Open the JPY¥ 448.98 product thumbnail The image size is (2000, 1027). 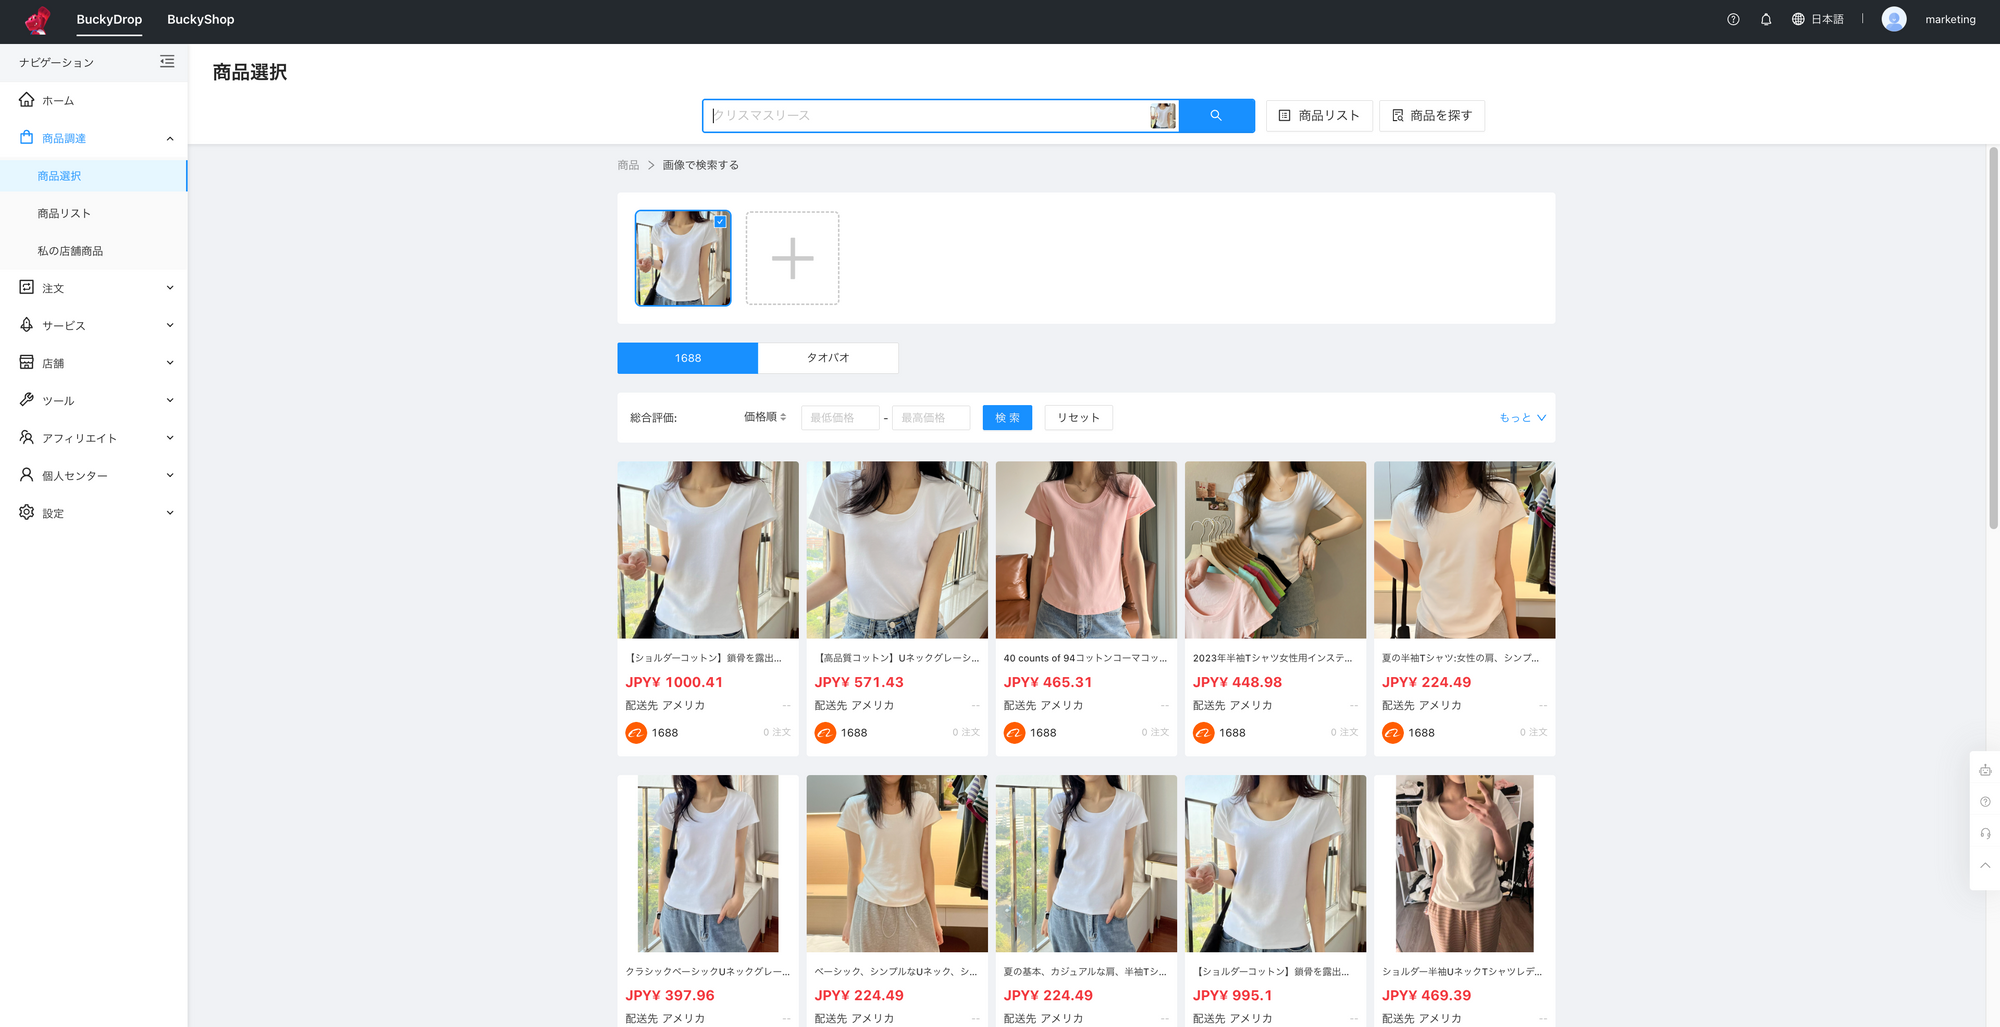(1275, 550)
